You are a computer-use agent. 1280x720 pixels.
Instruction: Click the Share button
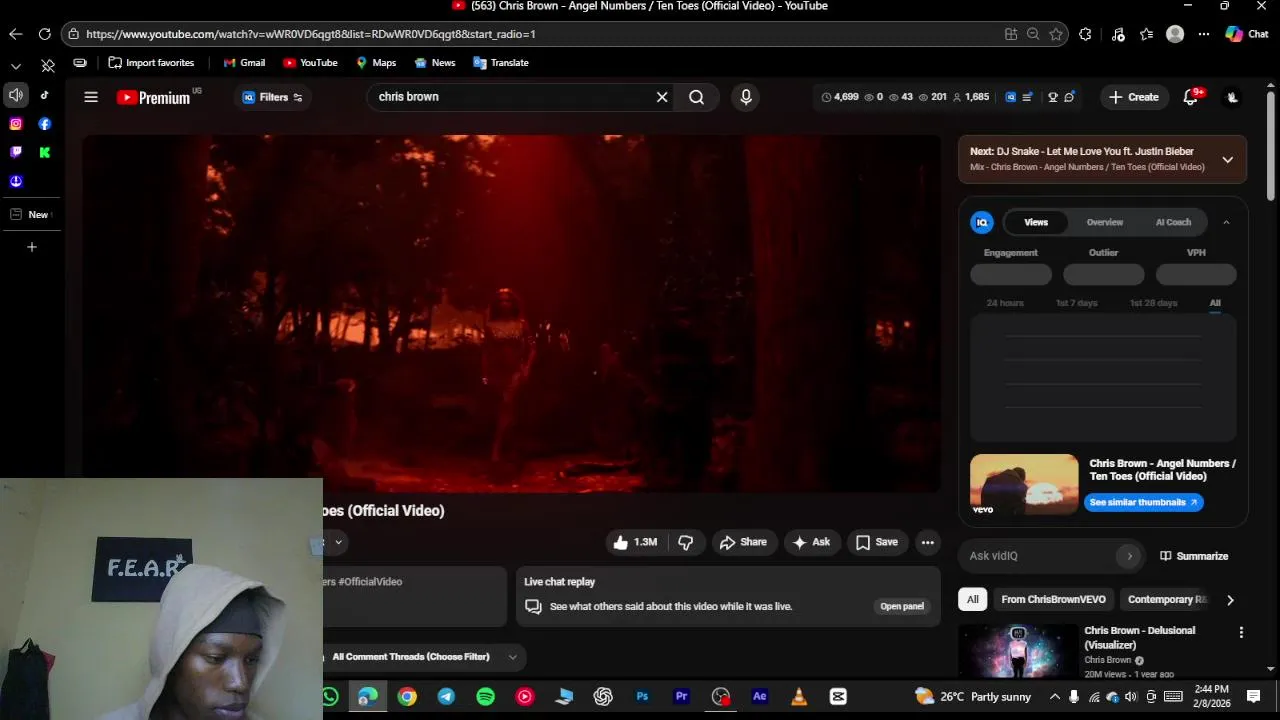[743, 542]
